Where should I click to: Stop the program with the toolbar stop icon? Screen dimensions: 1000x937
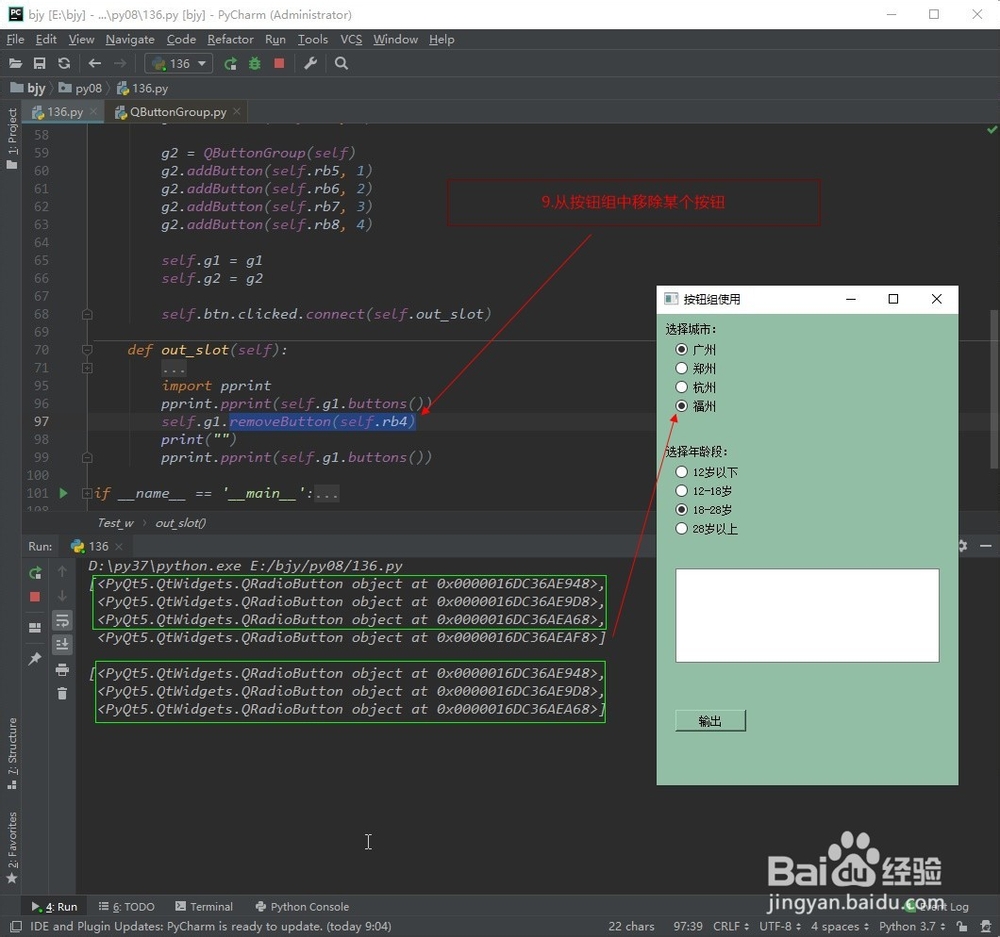click(279, 63)
